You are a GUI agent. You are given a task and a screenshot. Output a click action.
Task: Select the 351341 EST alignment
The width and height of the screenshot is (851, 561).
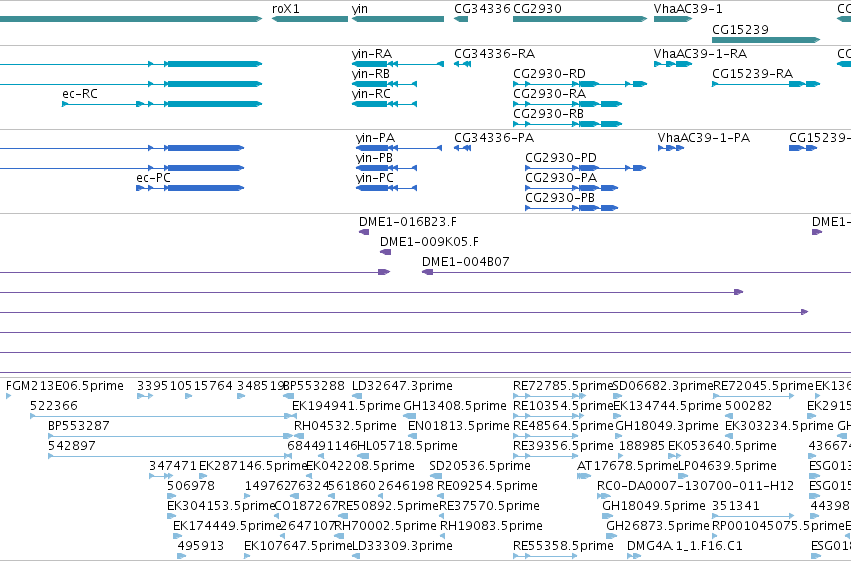tap(753, 516)
